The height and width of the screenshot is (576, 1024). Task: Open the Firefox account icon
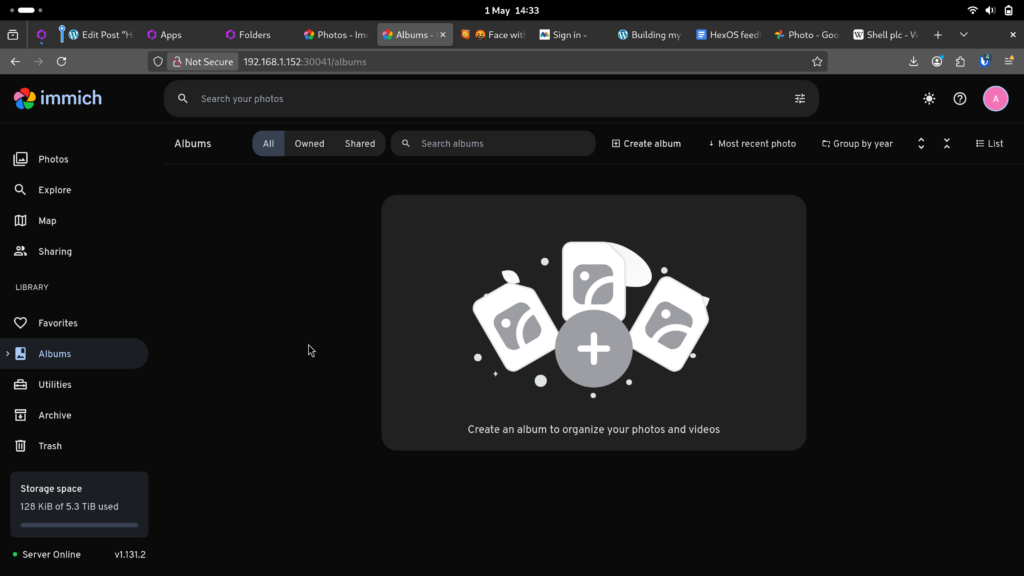[936, 61]
